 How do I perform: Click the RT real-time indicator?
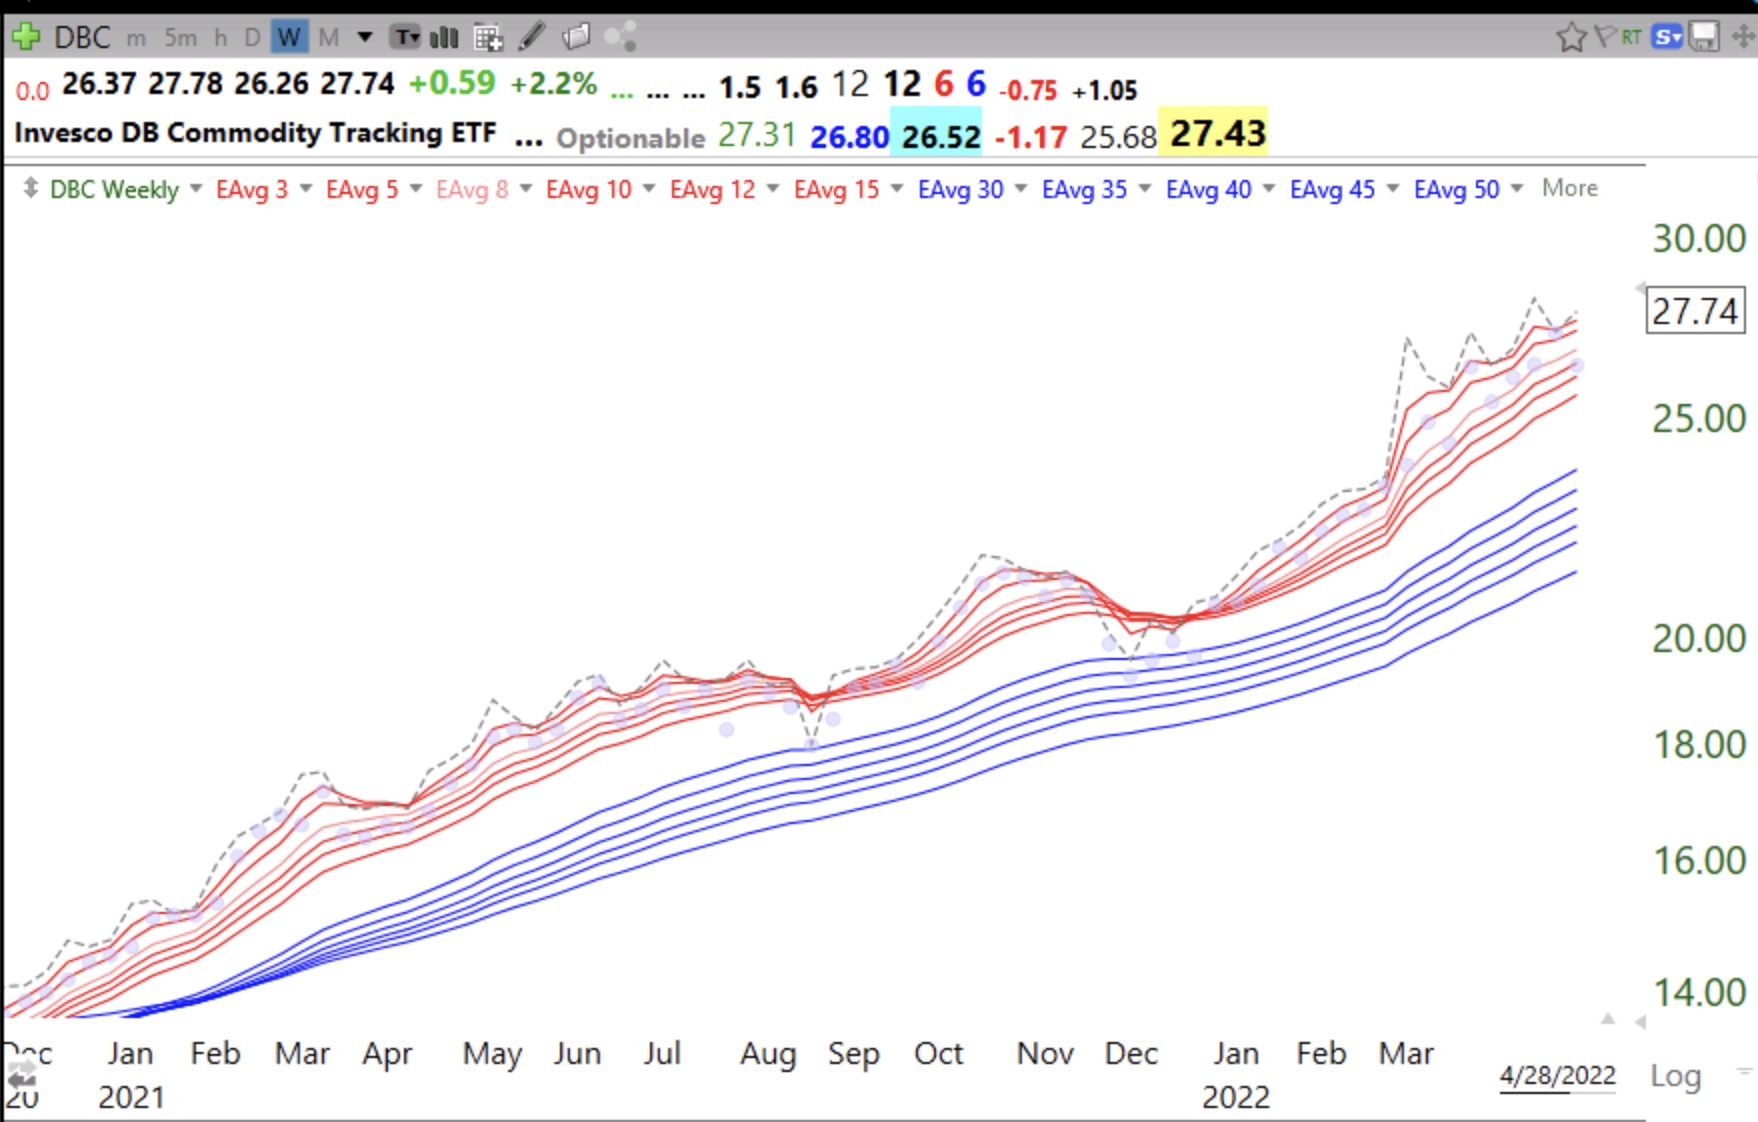click(1632, 37)
